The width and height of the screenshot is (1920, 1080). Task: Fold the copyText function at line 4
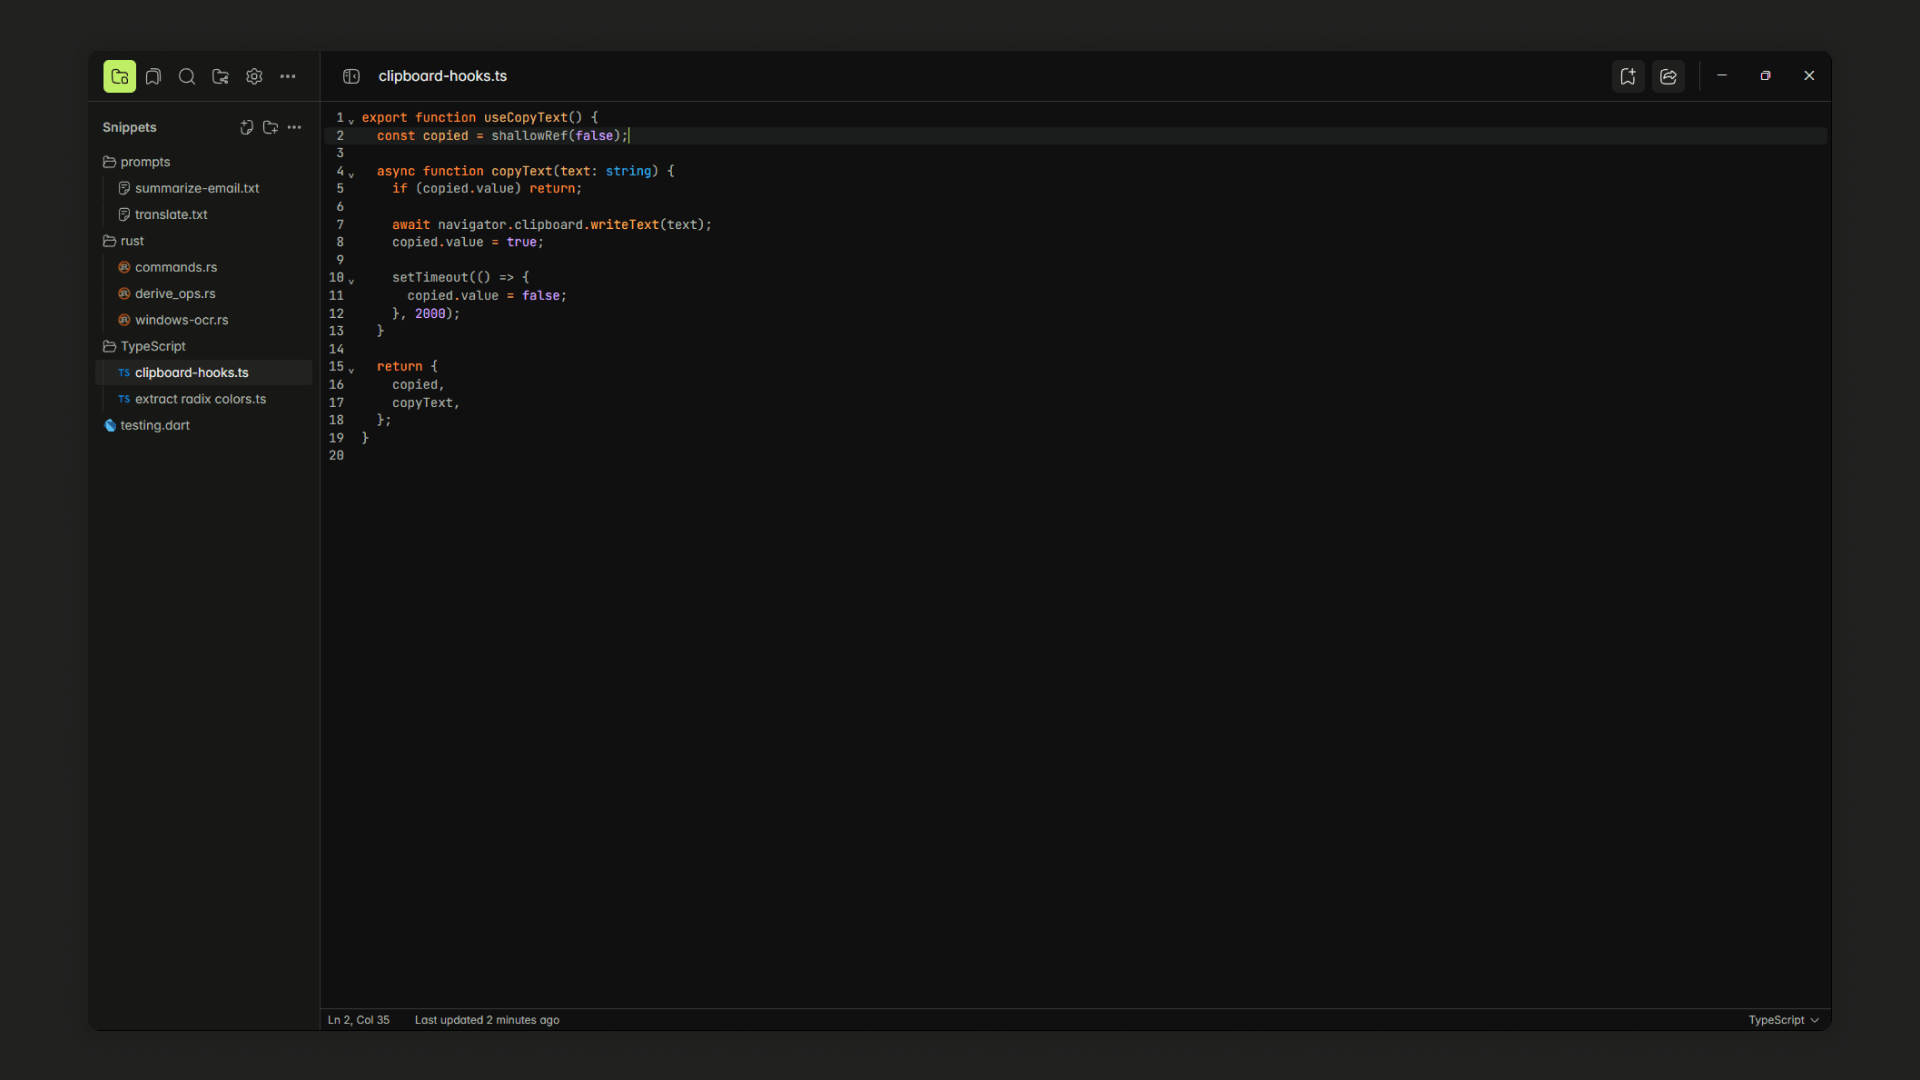pos(351,174)
